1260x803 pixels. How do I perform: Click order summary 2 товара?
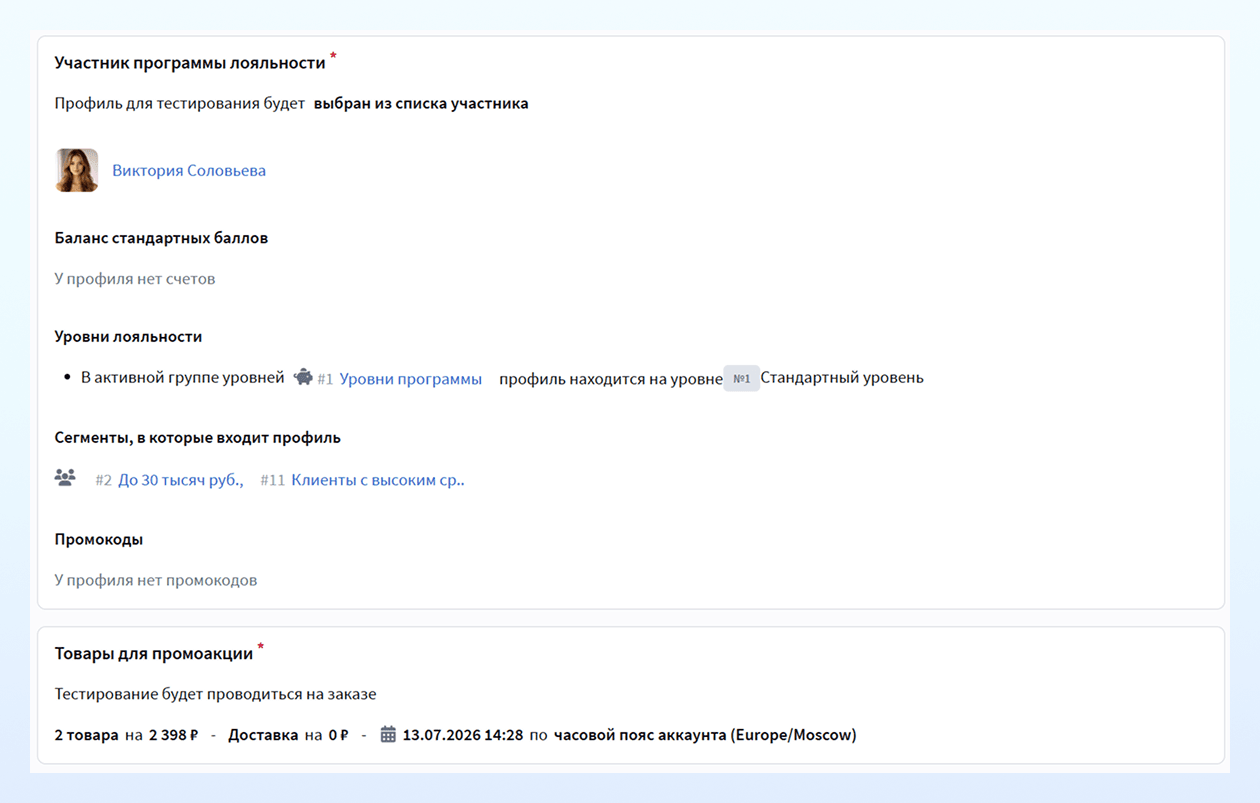click(x=86, y=735)
